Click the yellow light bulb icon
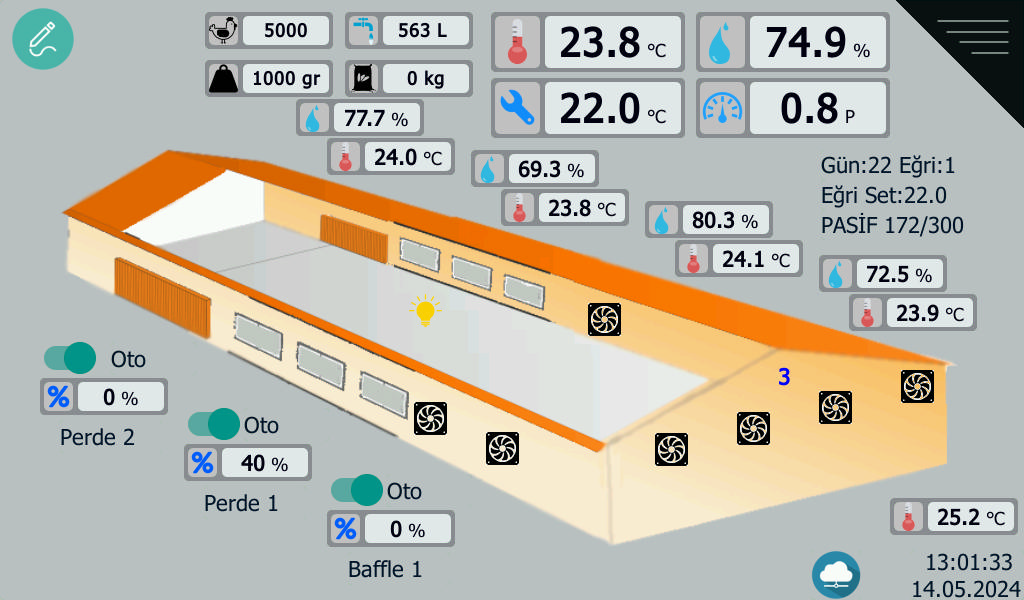 (425, 311)
